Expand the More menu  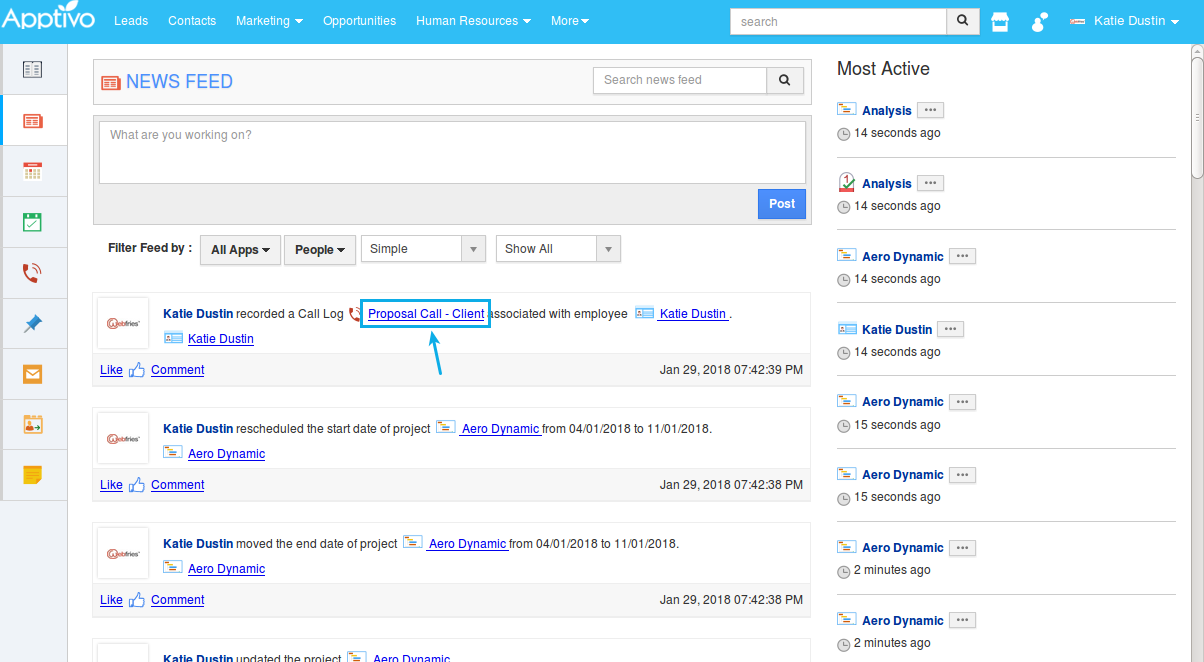click(569, 21)
